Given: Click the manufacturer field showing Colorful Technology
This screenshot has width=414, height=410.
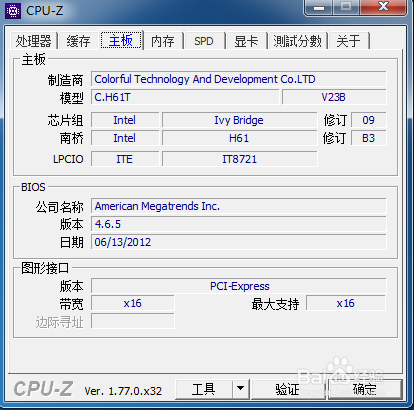Looking at the screenshot, I should tap(239, 79).
